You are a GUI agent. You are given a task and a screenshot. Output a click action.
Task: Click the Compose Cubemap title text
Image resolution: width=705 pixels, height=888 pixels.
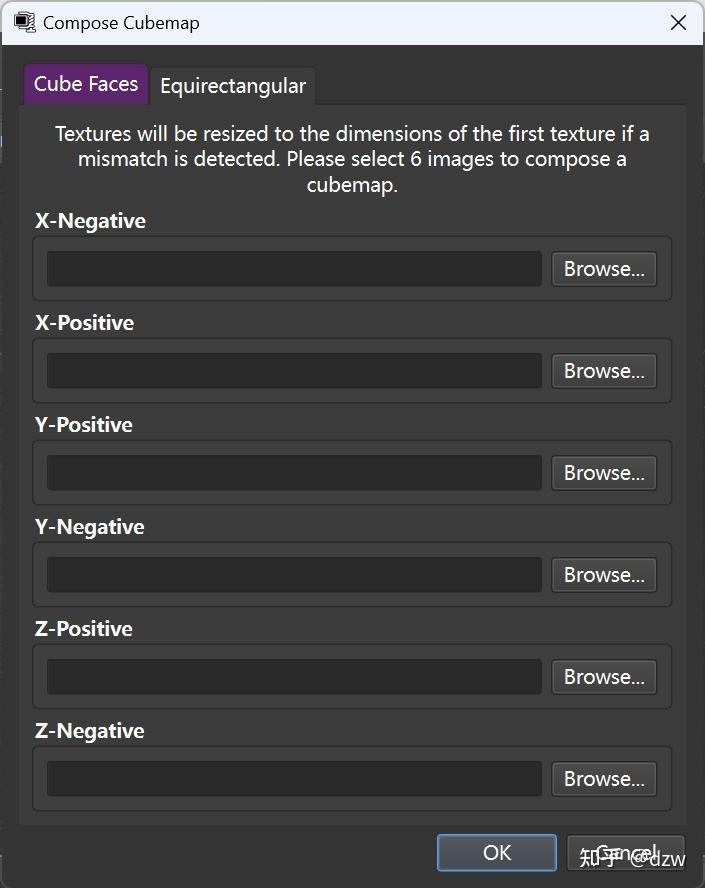pos(121,23)
